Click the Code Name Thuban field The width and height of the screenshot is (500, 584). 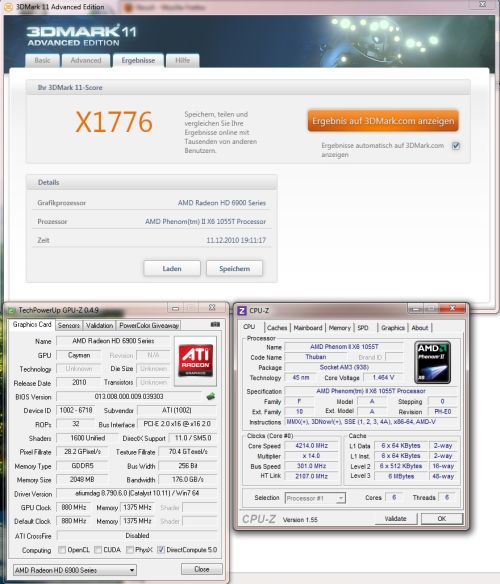click(316, 357)
